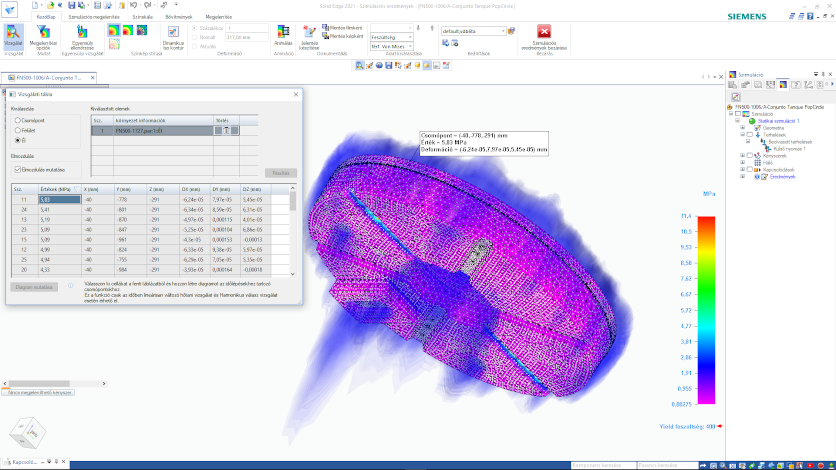Open the Színskála ribbon tab
The height and width of the screenshot is (470, 836).
pyautogui.click(x=142, y=17)
